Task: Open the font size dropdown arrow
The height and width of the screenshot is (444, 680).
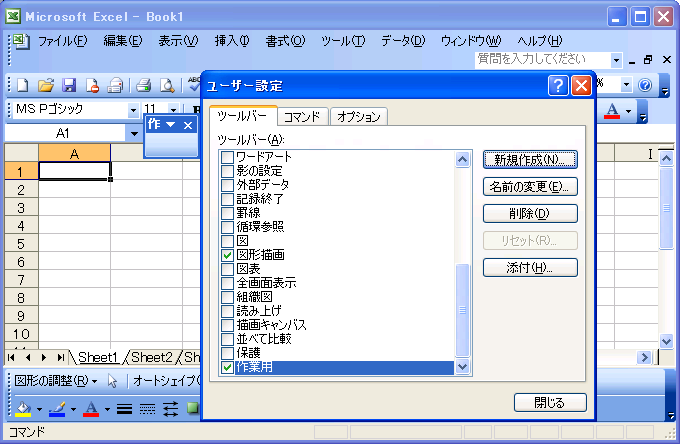Action: click(x=173, y=110)
